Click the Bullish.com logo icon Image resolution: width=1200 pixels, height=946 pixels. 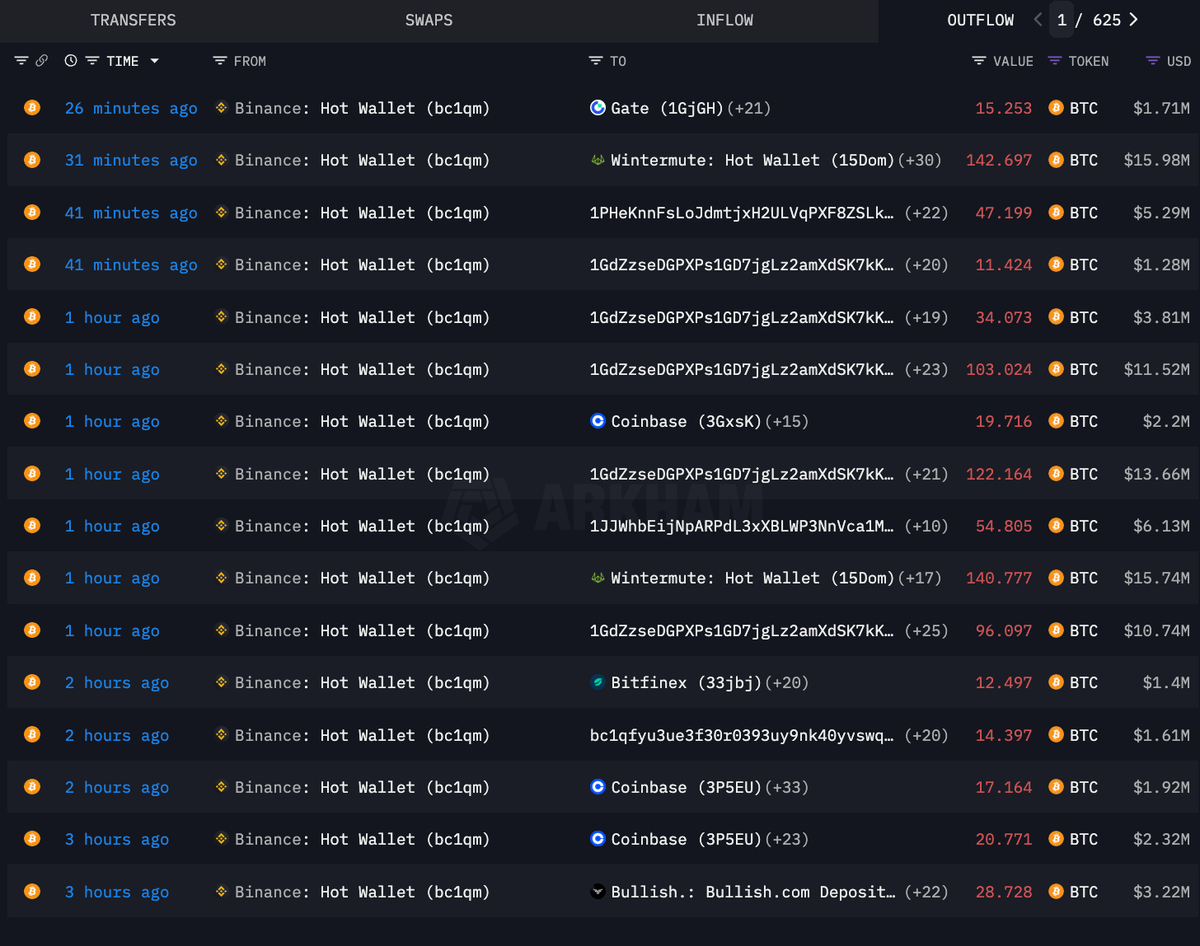[598, 892]
